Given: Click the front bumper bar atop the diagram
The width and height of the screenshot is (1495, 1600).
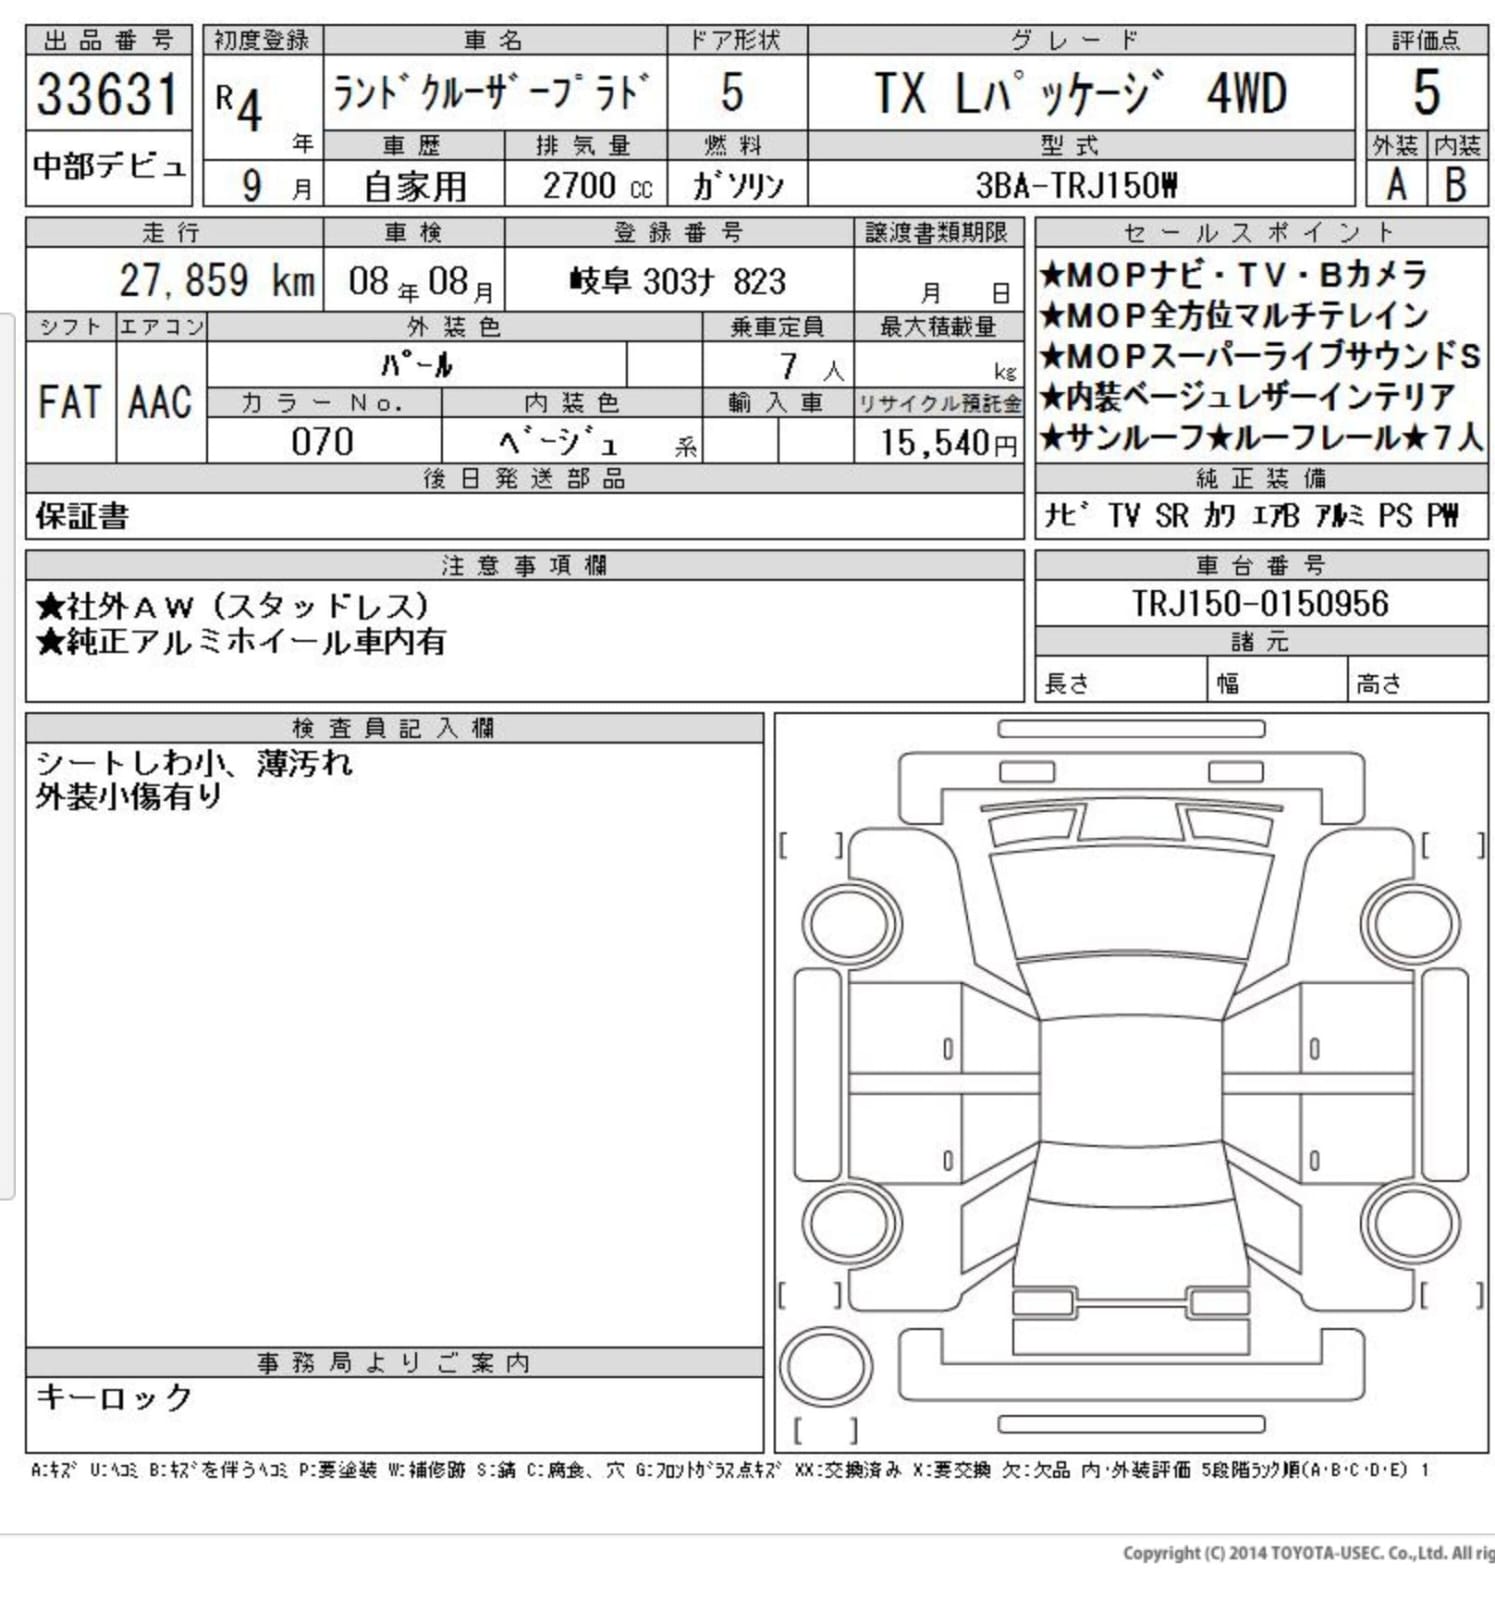Looking at the screenshot, I should tap(1131, 729).
